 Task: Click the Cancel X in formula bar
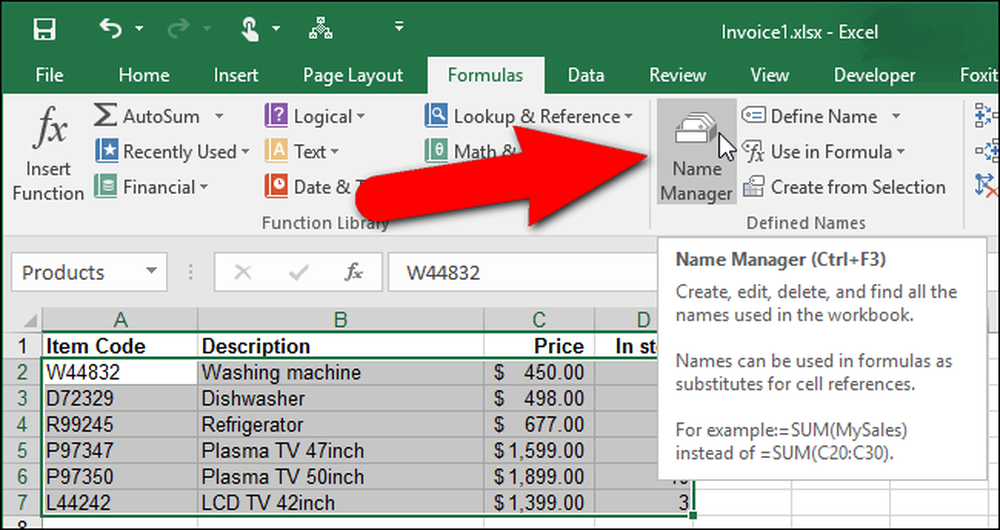pos(242,273)
